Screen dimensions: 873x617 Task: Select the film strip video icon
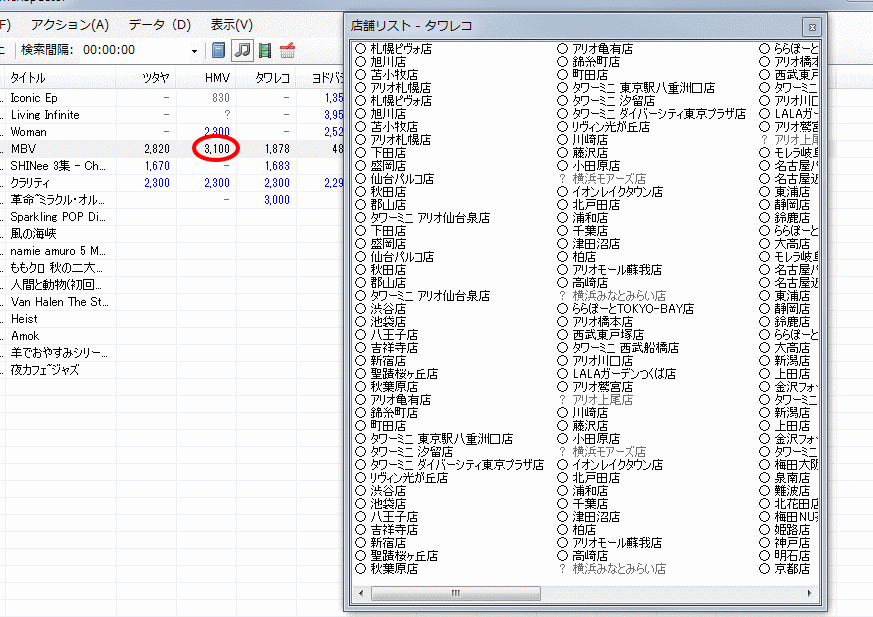265,50
